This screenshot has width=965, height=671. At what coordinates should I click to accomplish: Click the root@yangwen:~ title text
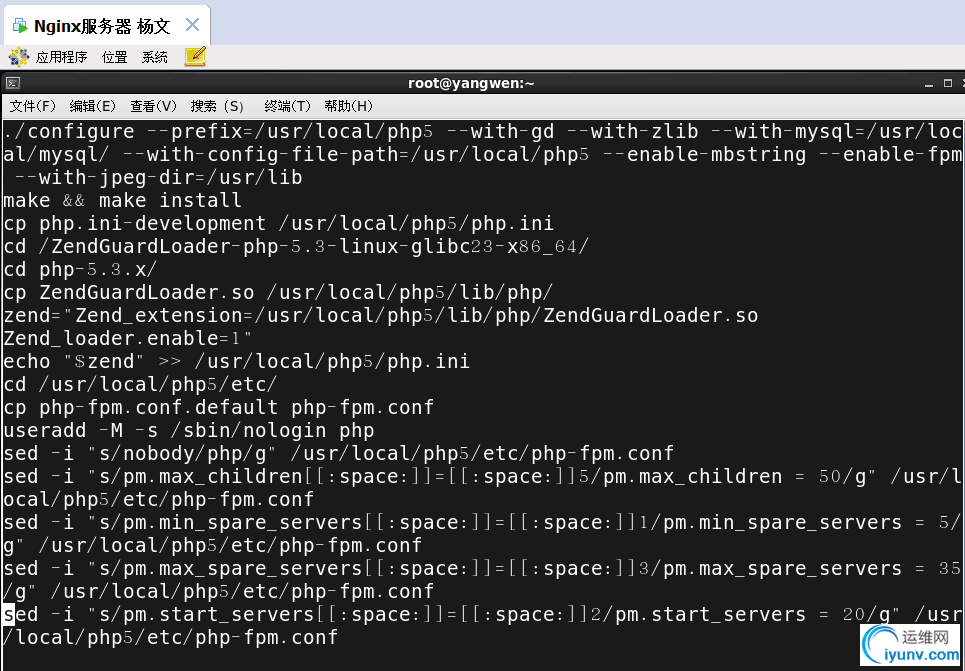pos(471,83)
